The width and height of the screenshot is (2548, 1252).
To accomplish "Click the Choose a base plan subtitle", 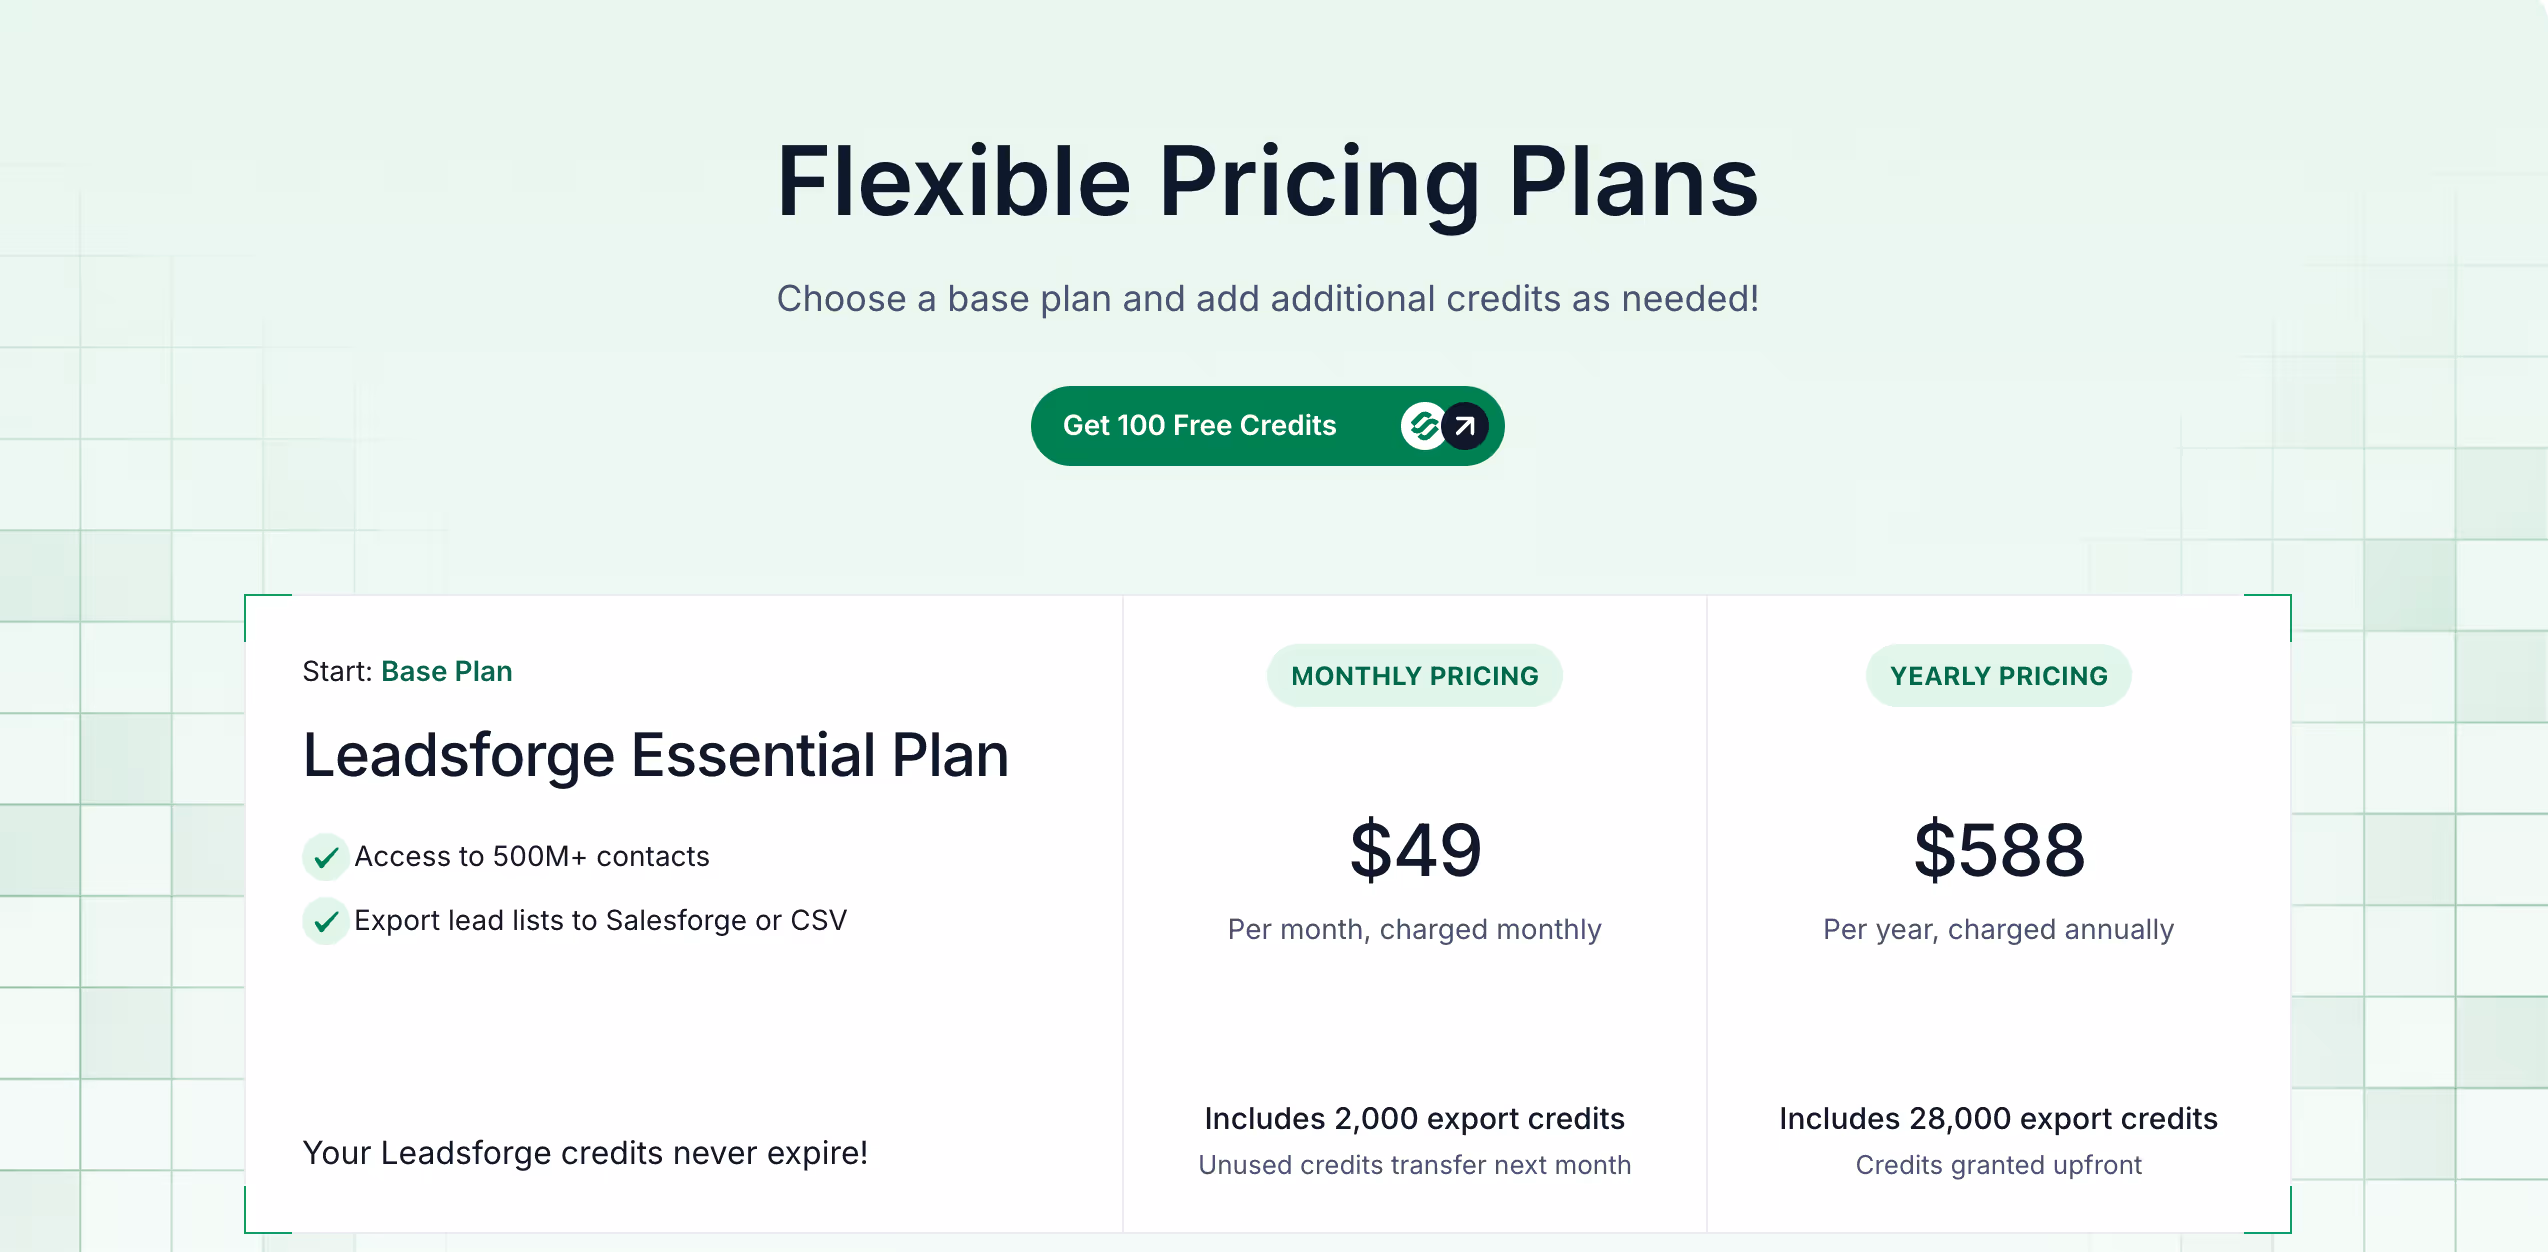I will click(x=1268, y=299).
